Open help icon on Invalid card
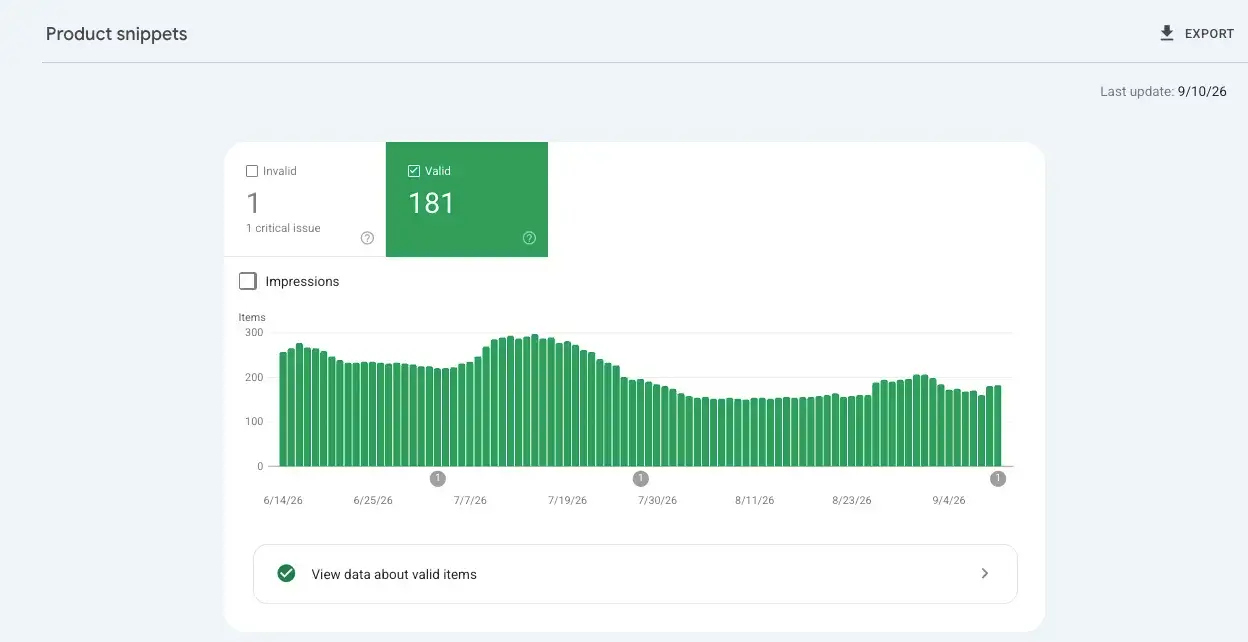The image size is (1248, 642). [x=367, y=238]
